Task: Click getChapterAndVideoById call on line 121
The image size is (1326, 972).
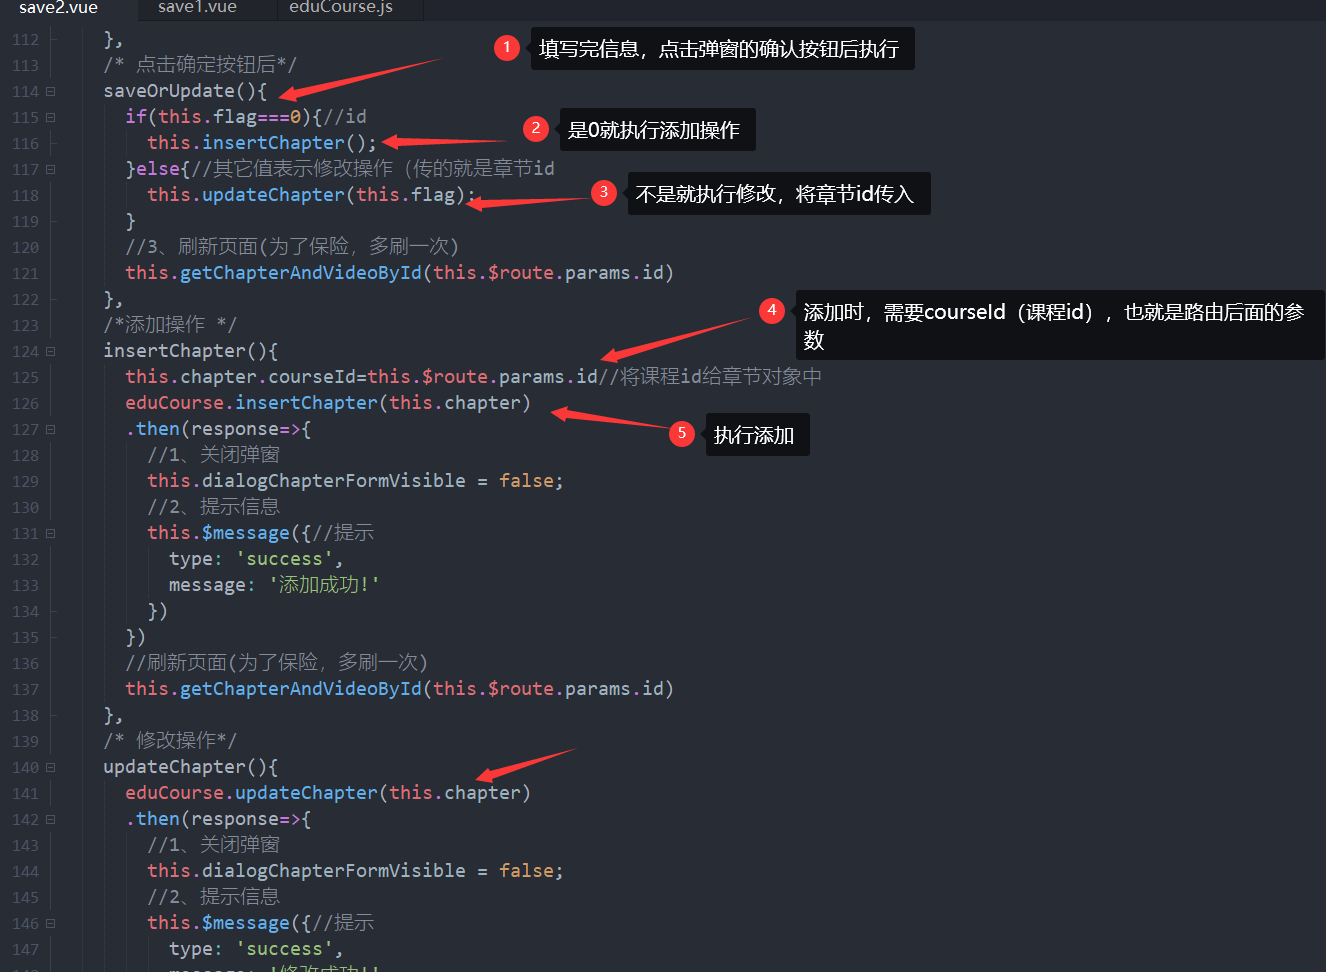Action: [x=399, y=273]
